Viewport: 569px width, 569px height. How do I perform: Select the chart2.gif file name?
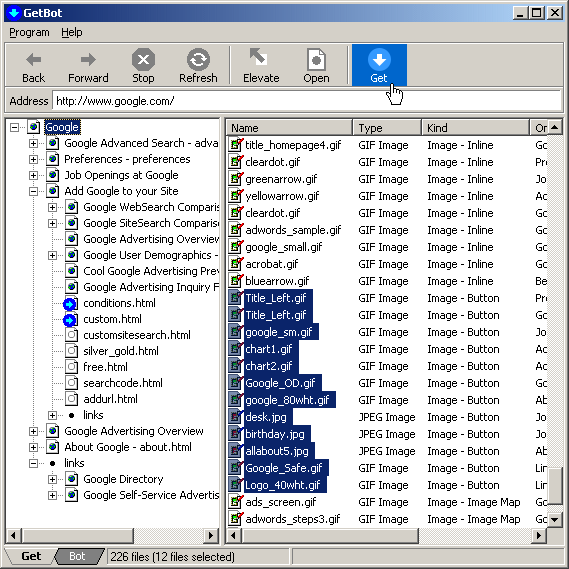coord(269,366)
